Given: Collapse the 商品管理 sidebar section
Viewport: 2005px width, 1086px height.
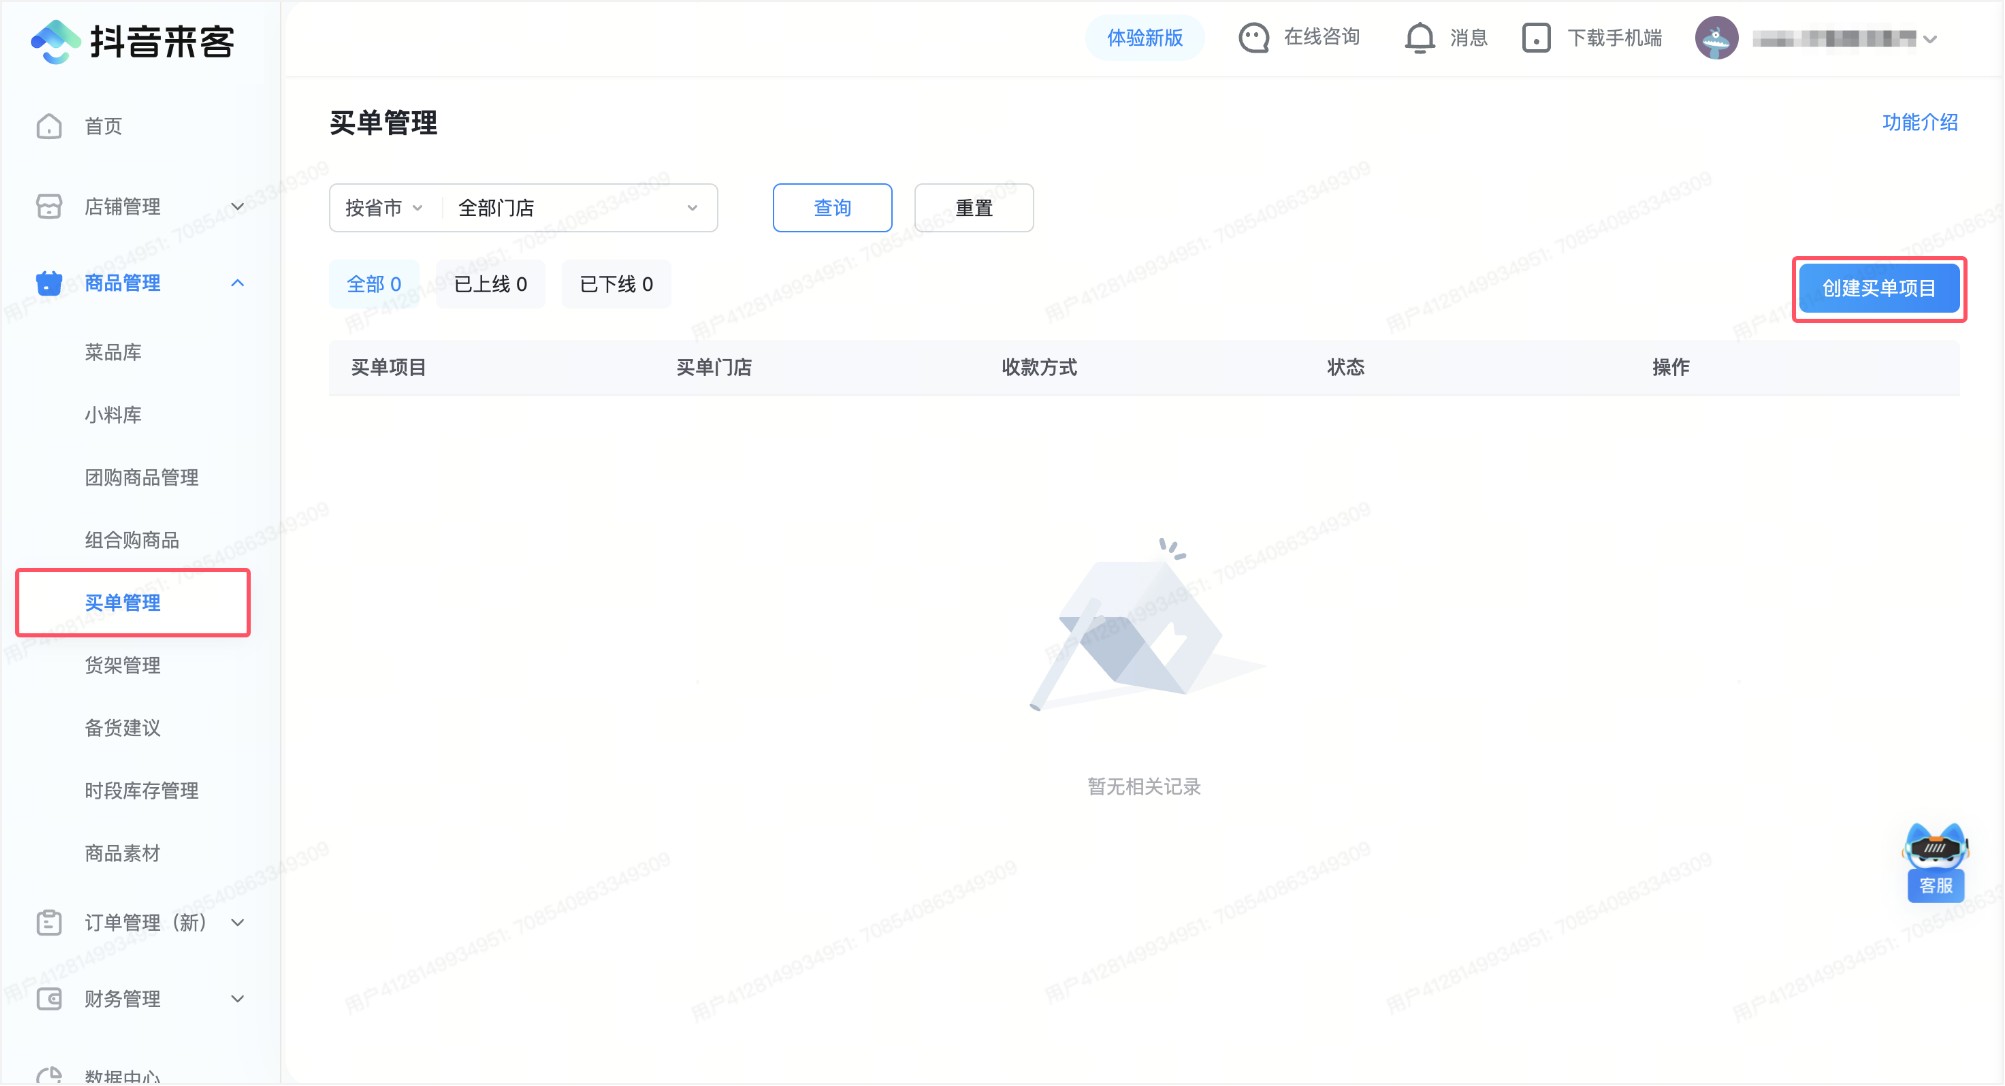Looking at the screenshot, I should [238, 283].
